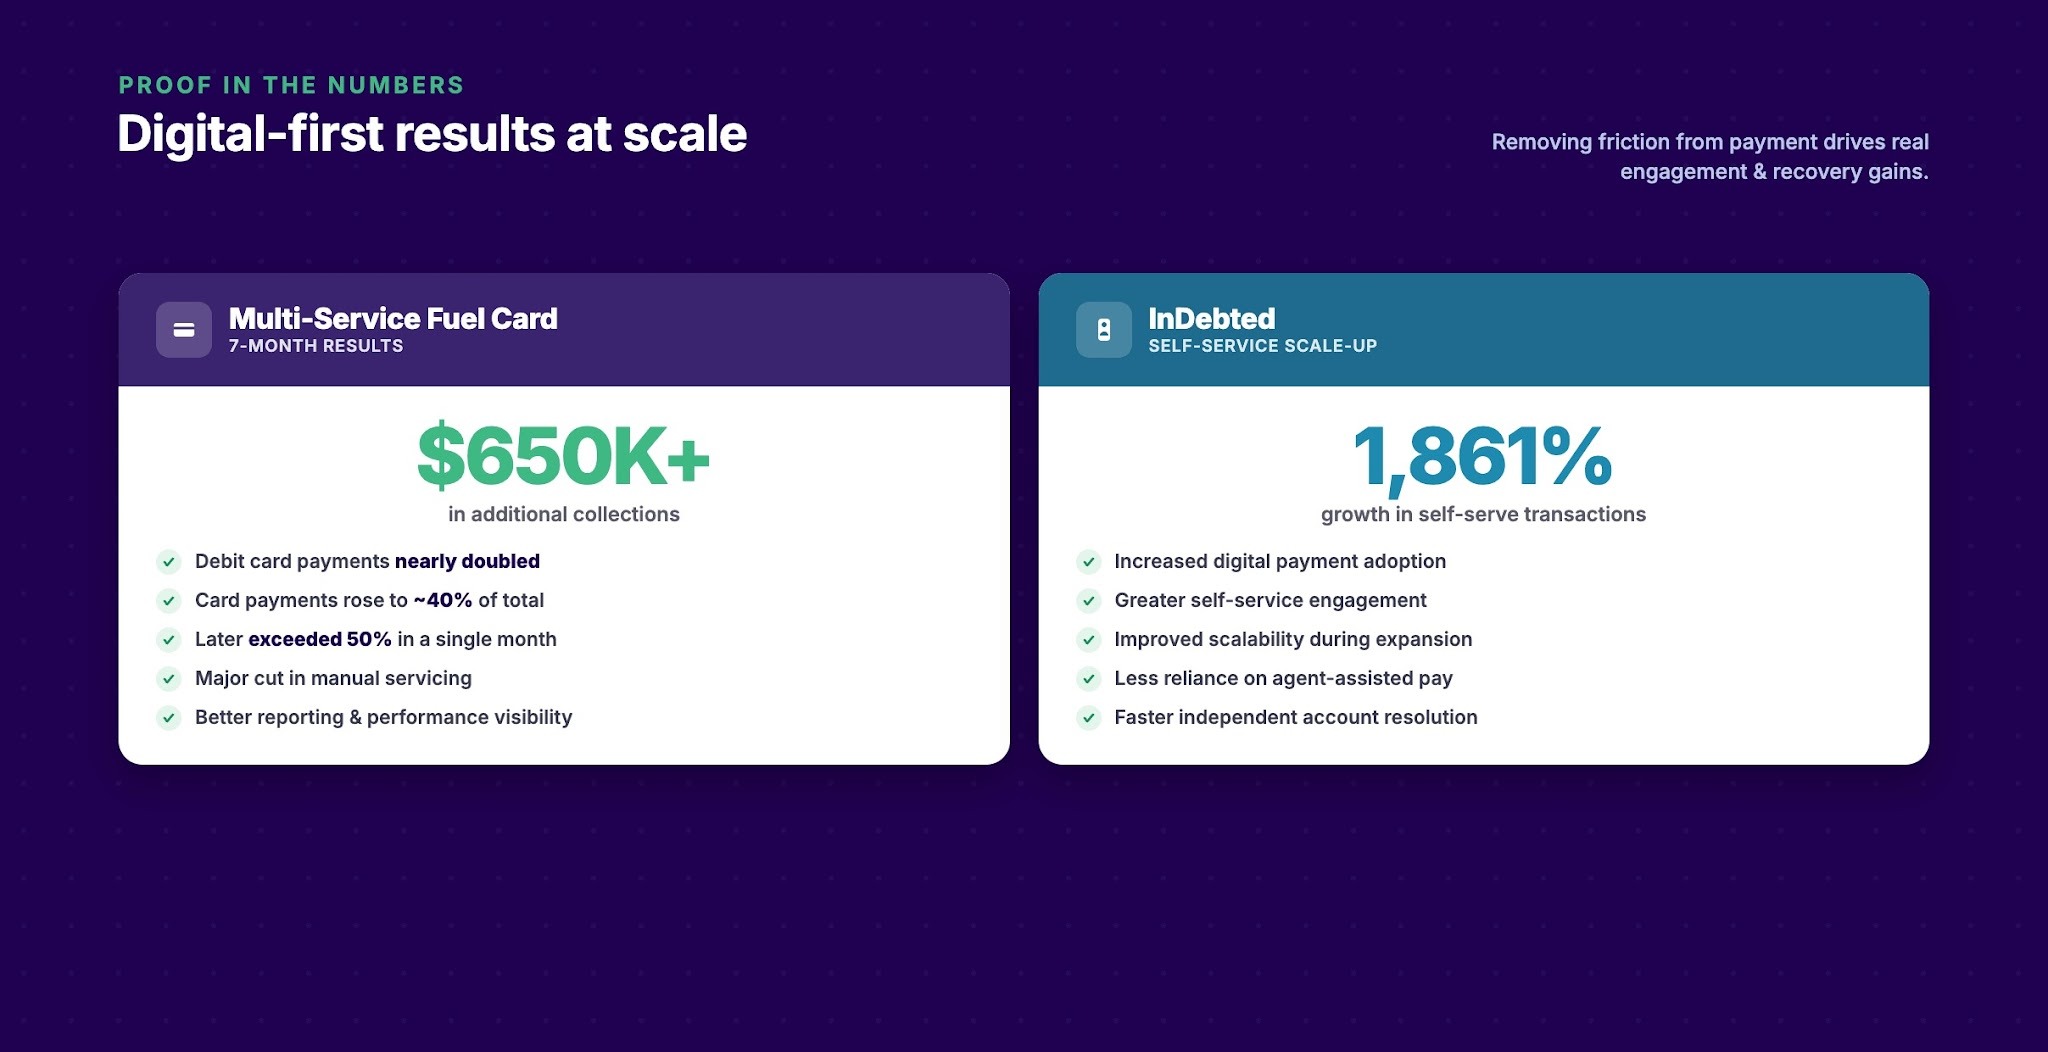2048x1052 pixels.
Task: Click checkmark beside Debit card payments nearly doubled
Action: pos(169,562)
